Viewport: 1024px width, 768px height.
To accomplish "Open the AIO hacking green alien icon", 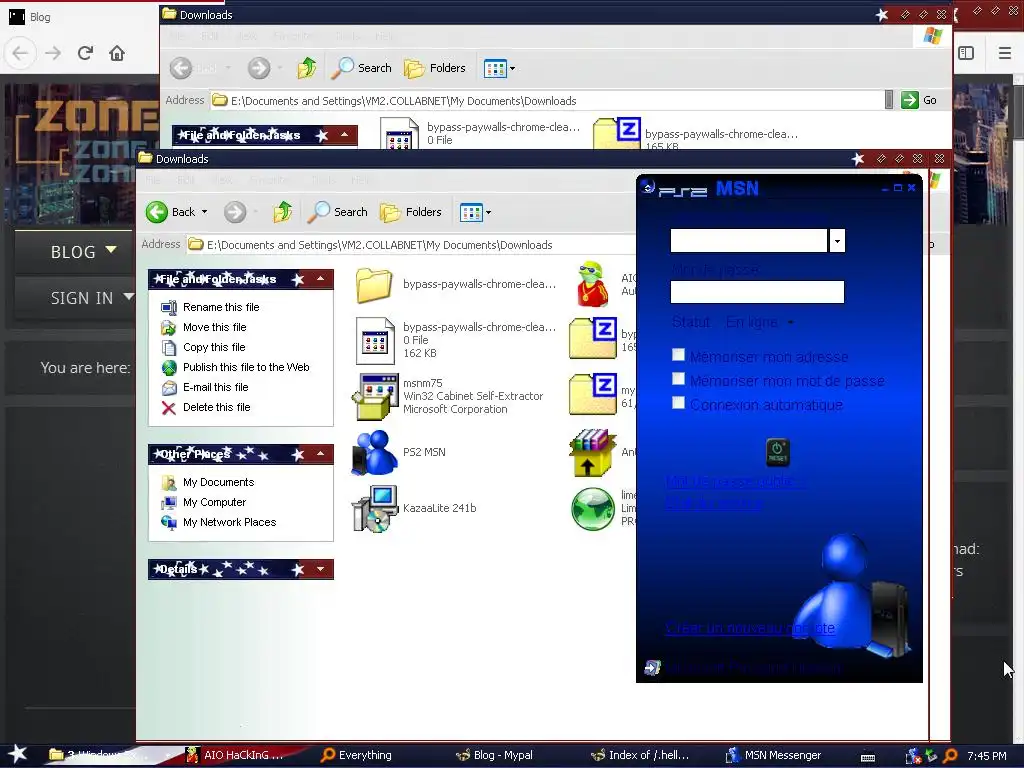I will coord(592,285).
